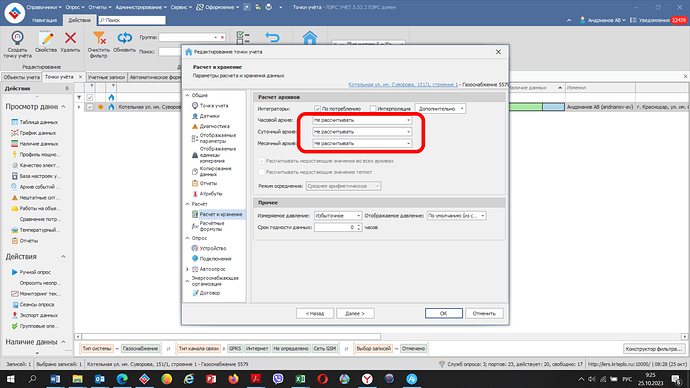The height and width of the screenshot is (388, 690).
Task: Click the Обновить refresh icon
Action: click(x=125, y=38)
